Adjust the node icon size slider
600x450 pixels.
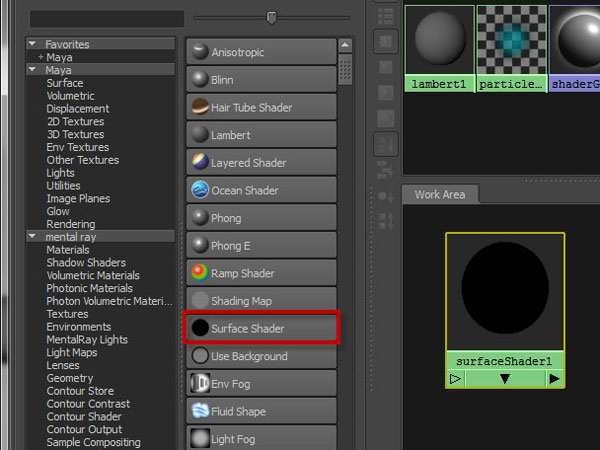pyautogui.click(x=271, y=18)
